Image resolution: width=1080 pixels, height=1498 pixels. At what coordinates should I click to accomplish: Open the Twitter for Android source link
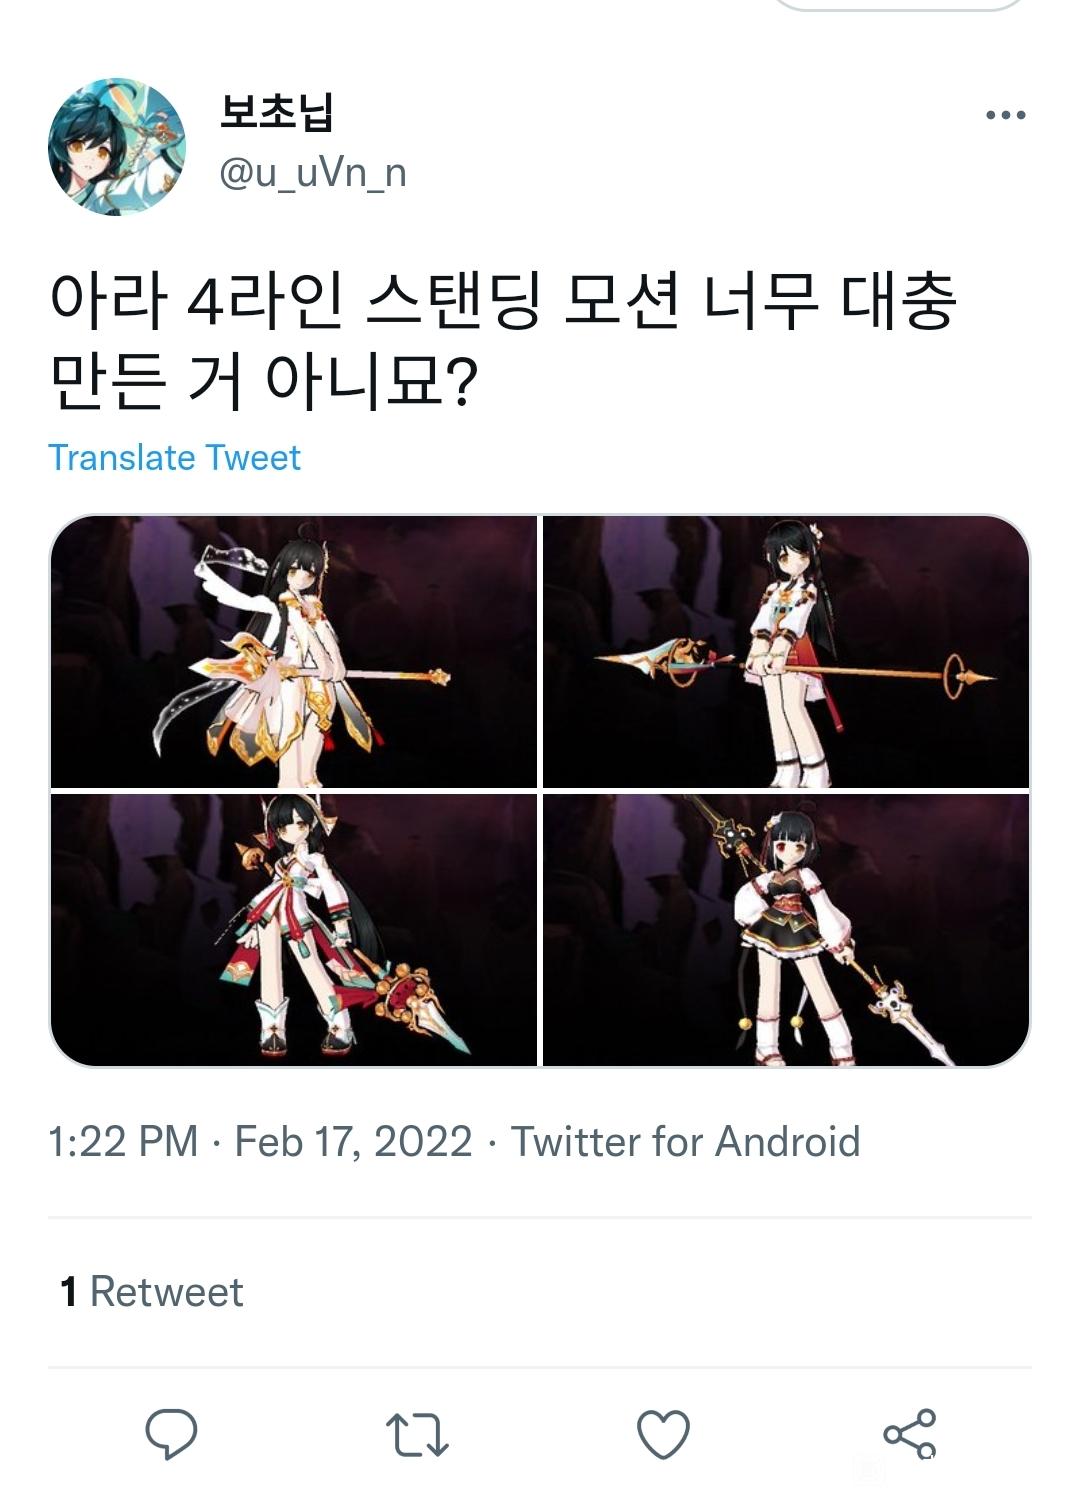click(x=686, y=1142)
